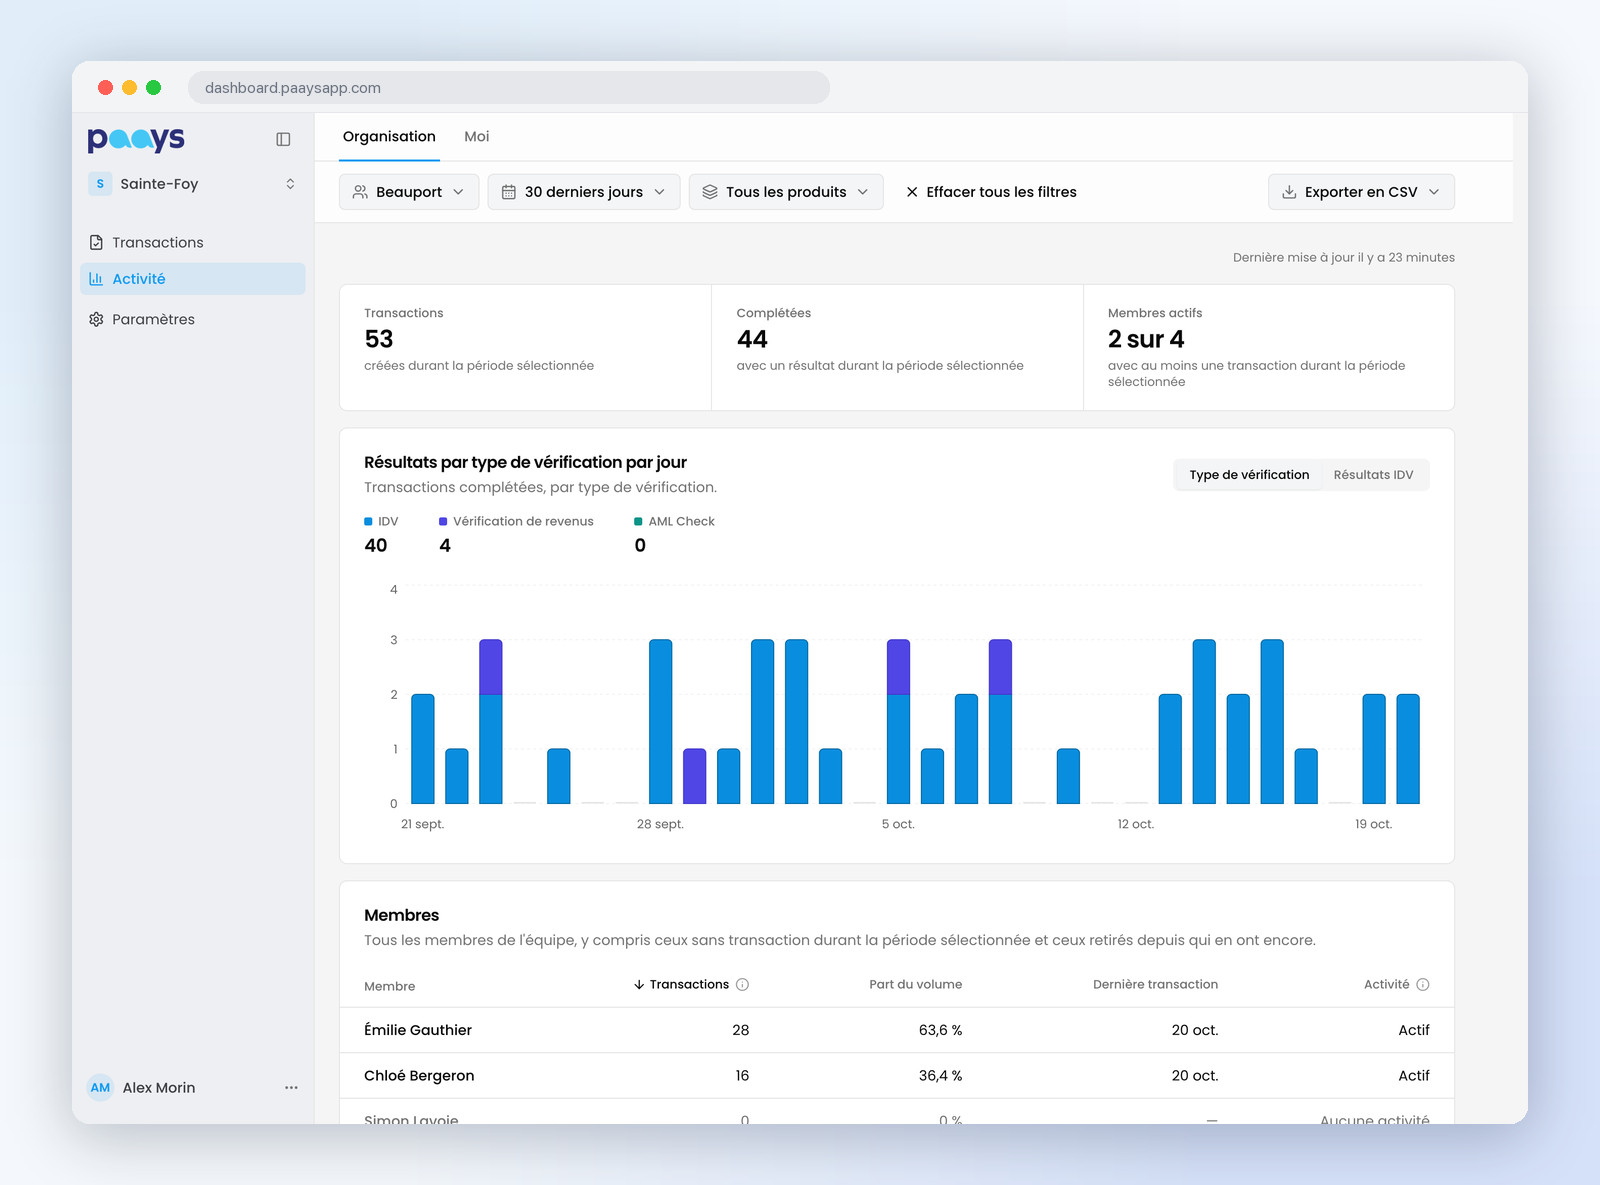Click the Part du volume column header
Screen dimensions: 1600x1185
tap(915, 985)
